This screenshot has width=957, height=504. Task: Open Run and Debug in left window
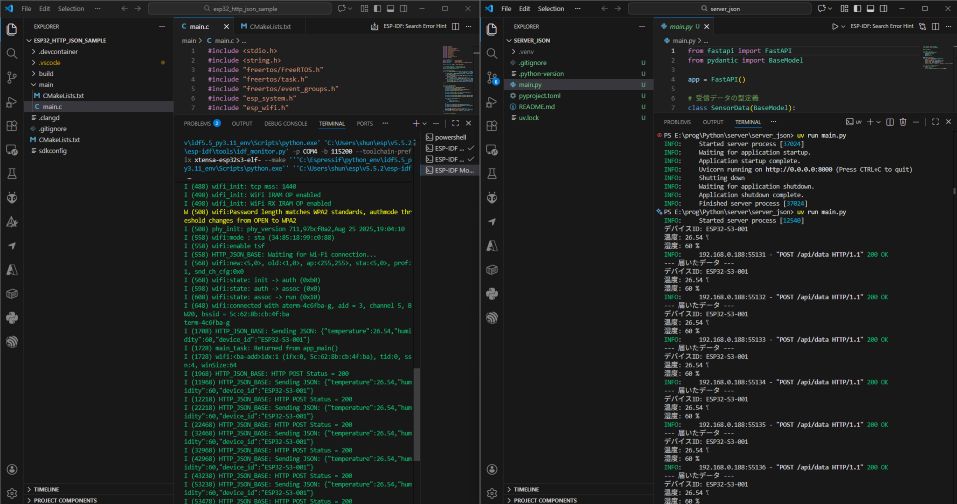click(12, 102)
